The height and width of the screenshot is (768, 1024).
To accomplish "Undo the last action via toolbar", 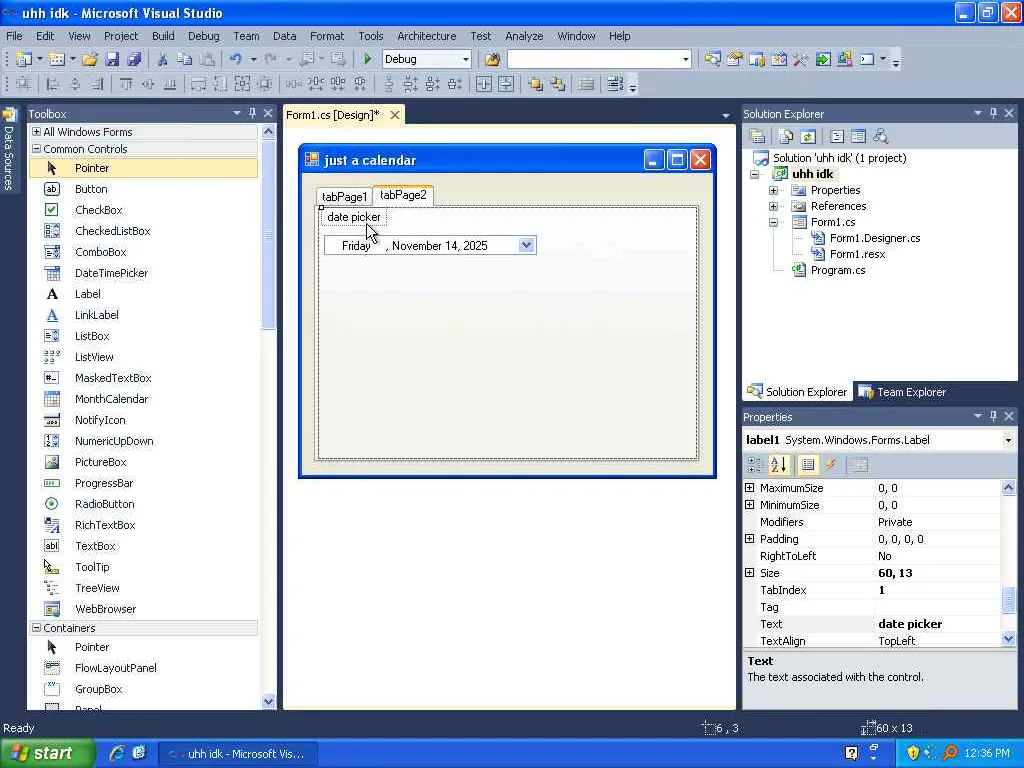I will (235, 59).
